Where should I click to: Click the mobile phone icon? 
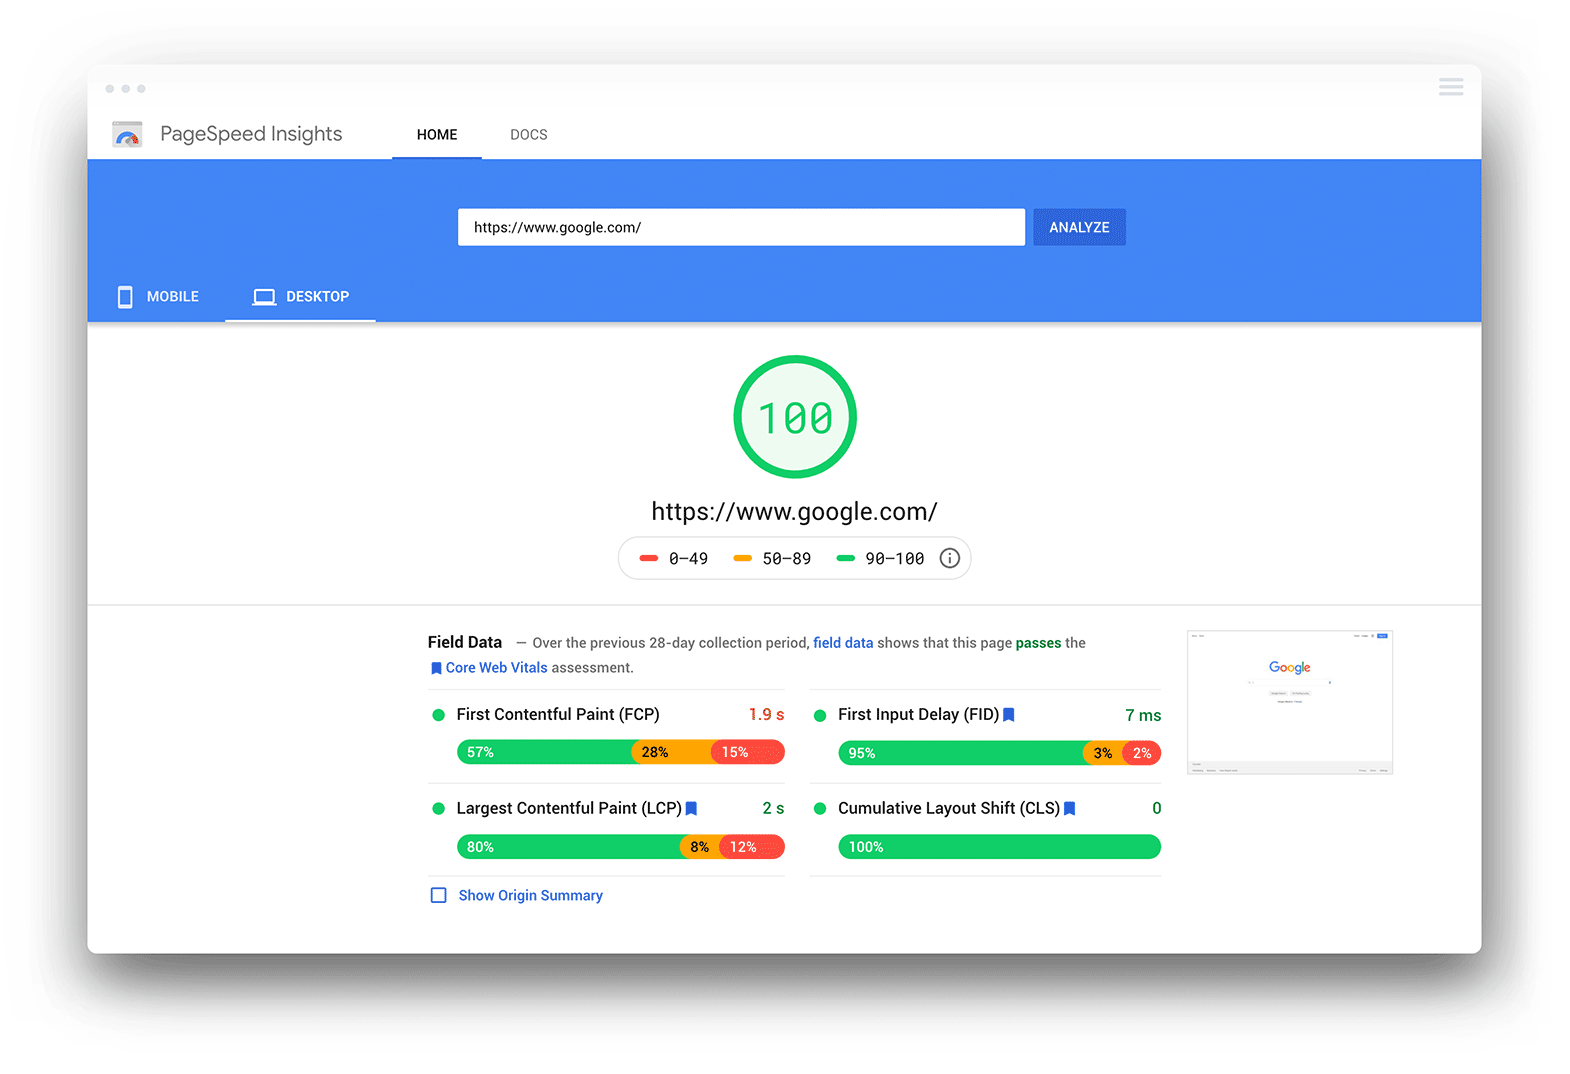click(x=125, y=297)
